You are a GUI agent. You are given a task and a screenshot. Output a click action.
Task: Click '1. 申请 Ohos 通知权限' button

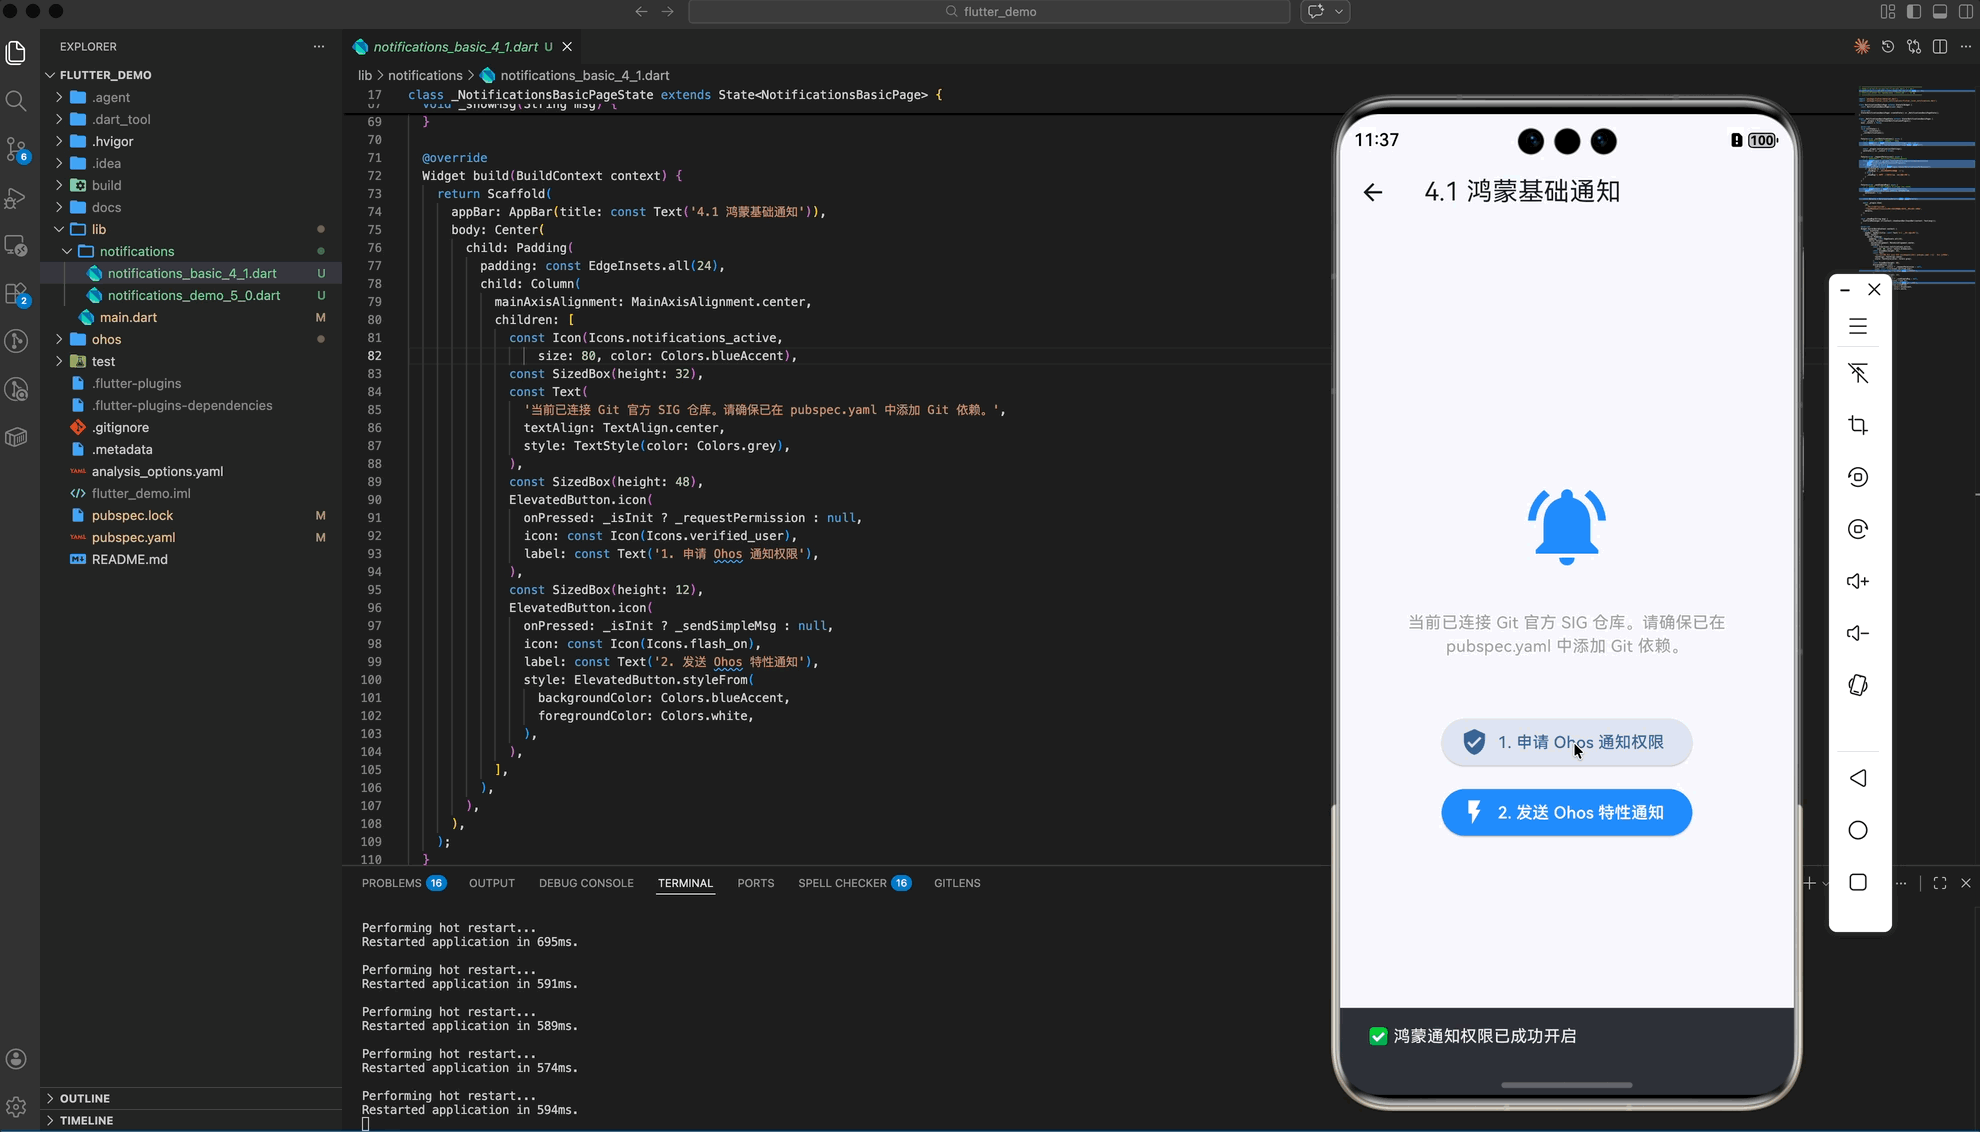(1566, 742)
